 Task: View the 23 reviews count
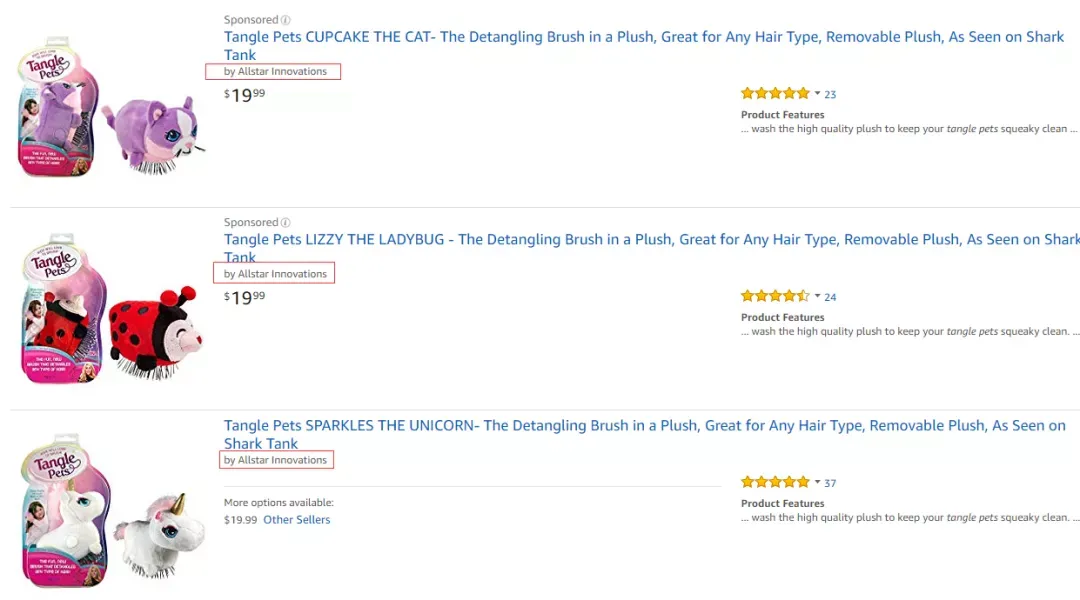point(830,94)
